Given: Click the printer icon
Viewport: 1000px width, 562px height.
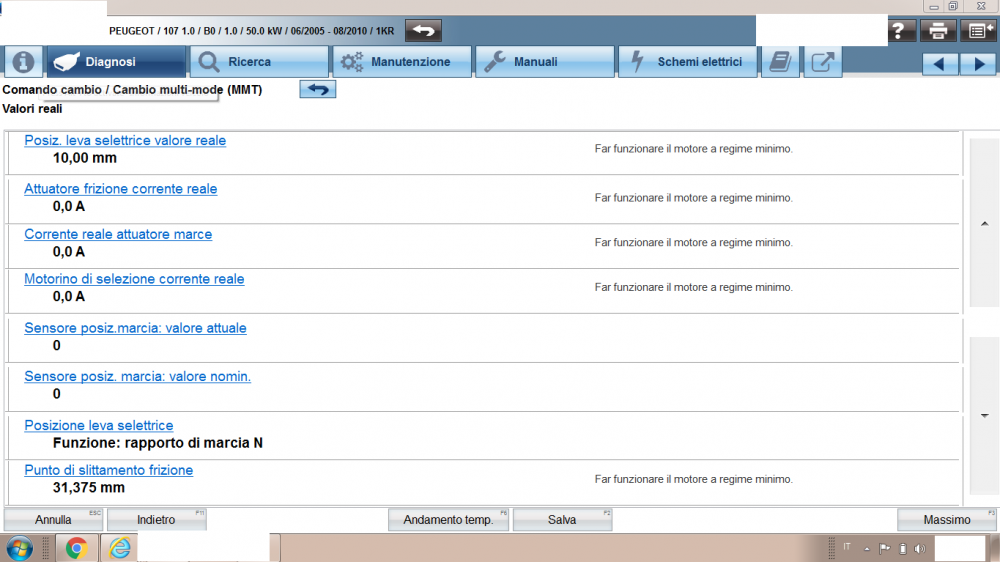Looking at the screenshot, I should [x=938, y=31].
